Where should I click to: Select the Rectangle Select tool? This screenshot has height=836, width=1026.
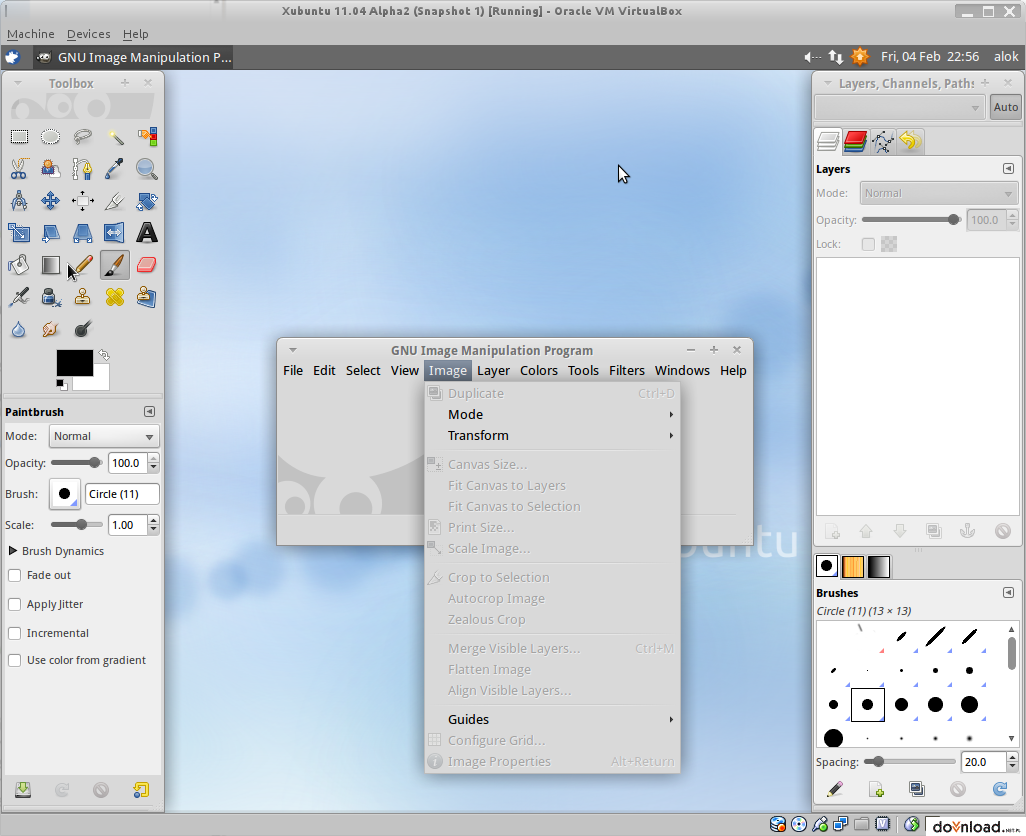point(19,137)
